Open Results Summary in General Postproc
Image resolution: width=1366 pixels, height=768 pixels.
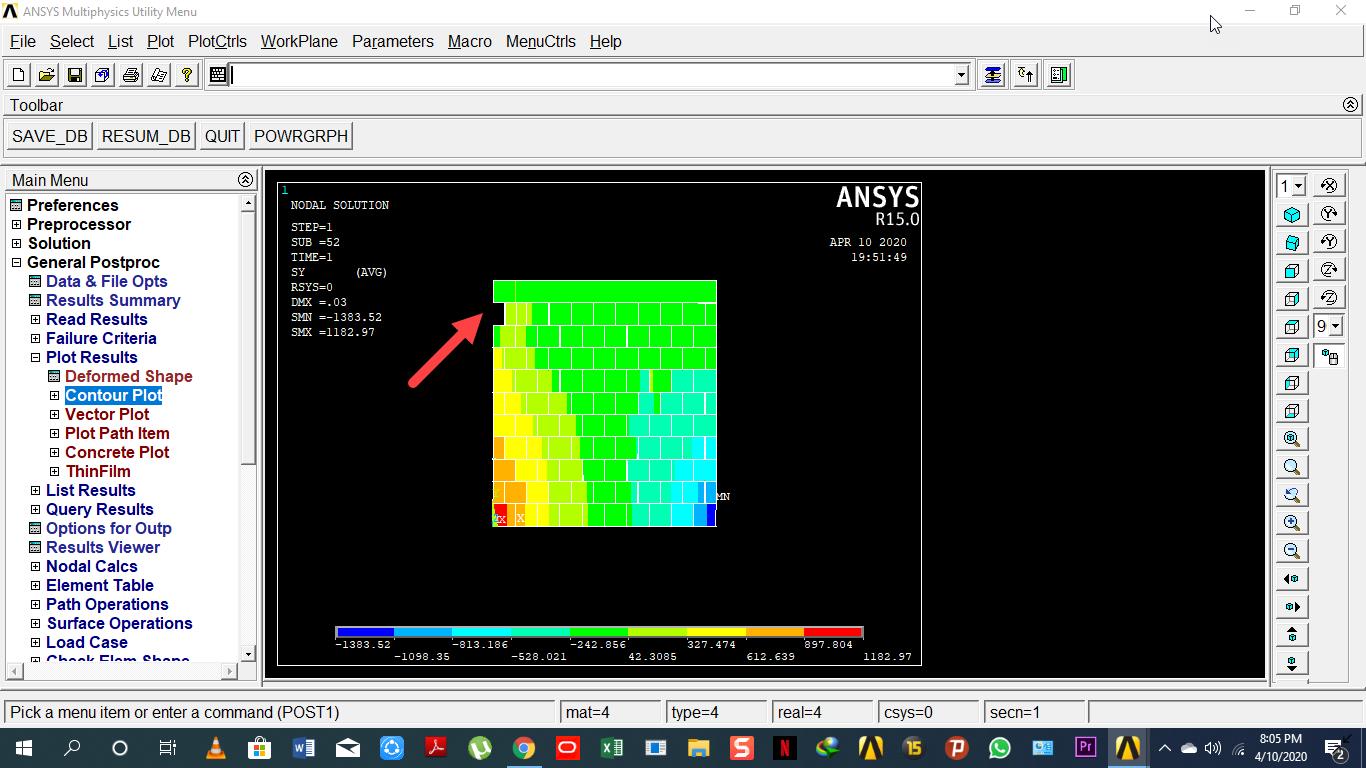click(113, 300)
